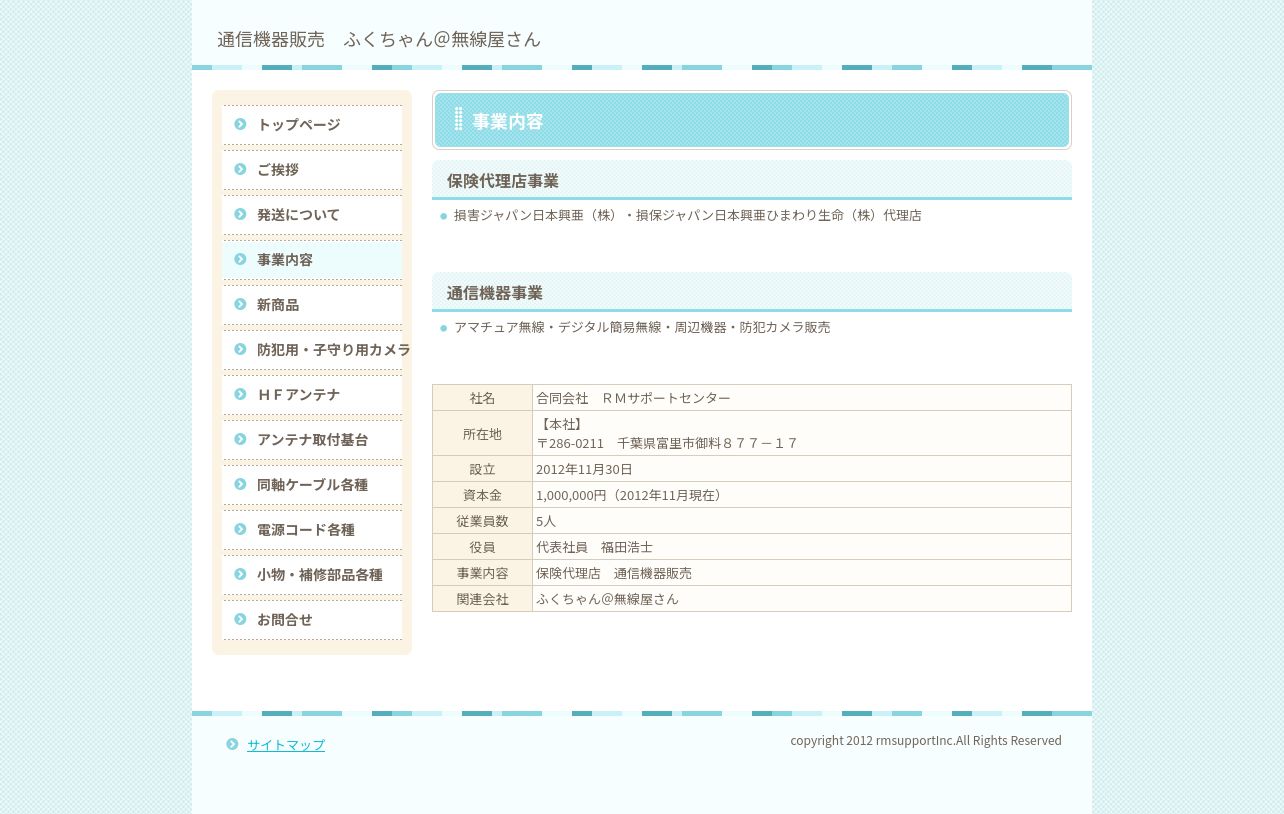Click the アマチュア無線・デジタル簡易無線 line
Image resolution: width=1284 pixels, height=814 pixels.
point(642,327)
